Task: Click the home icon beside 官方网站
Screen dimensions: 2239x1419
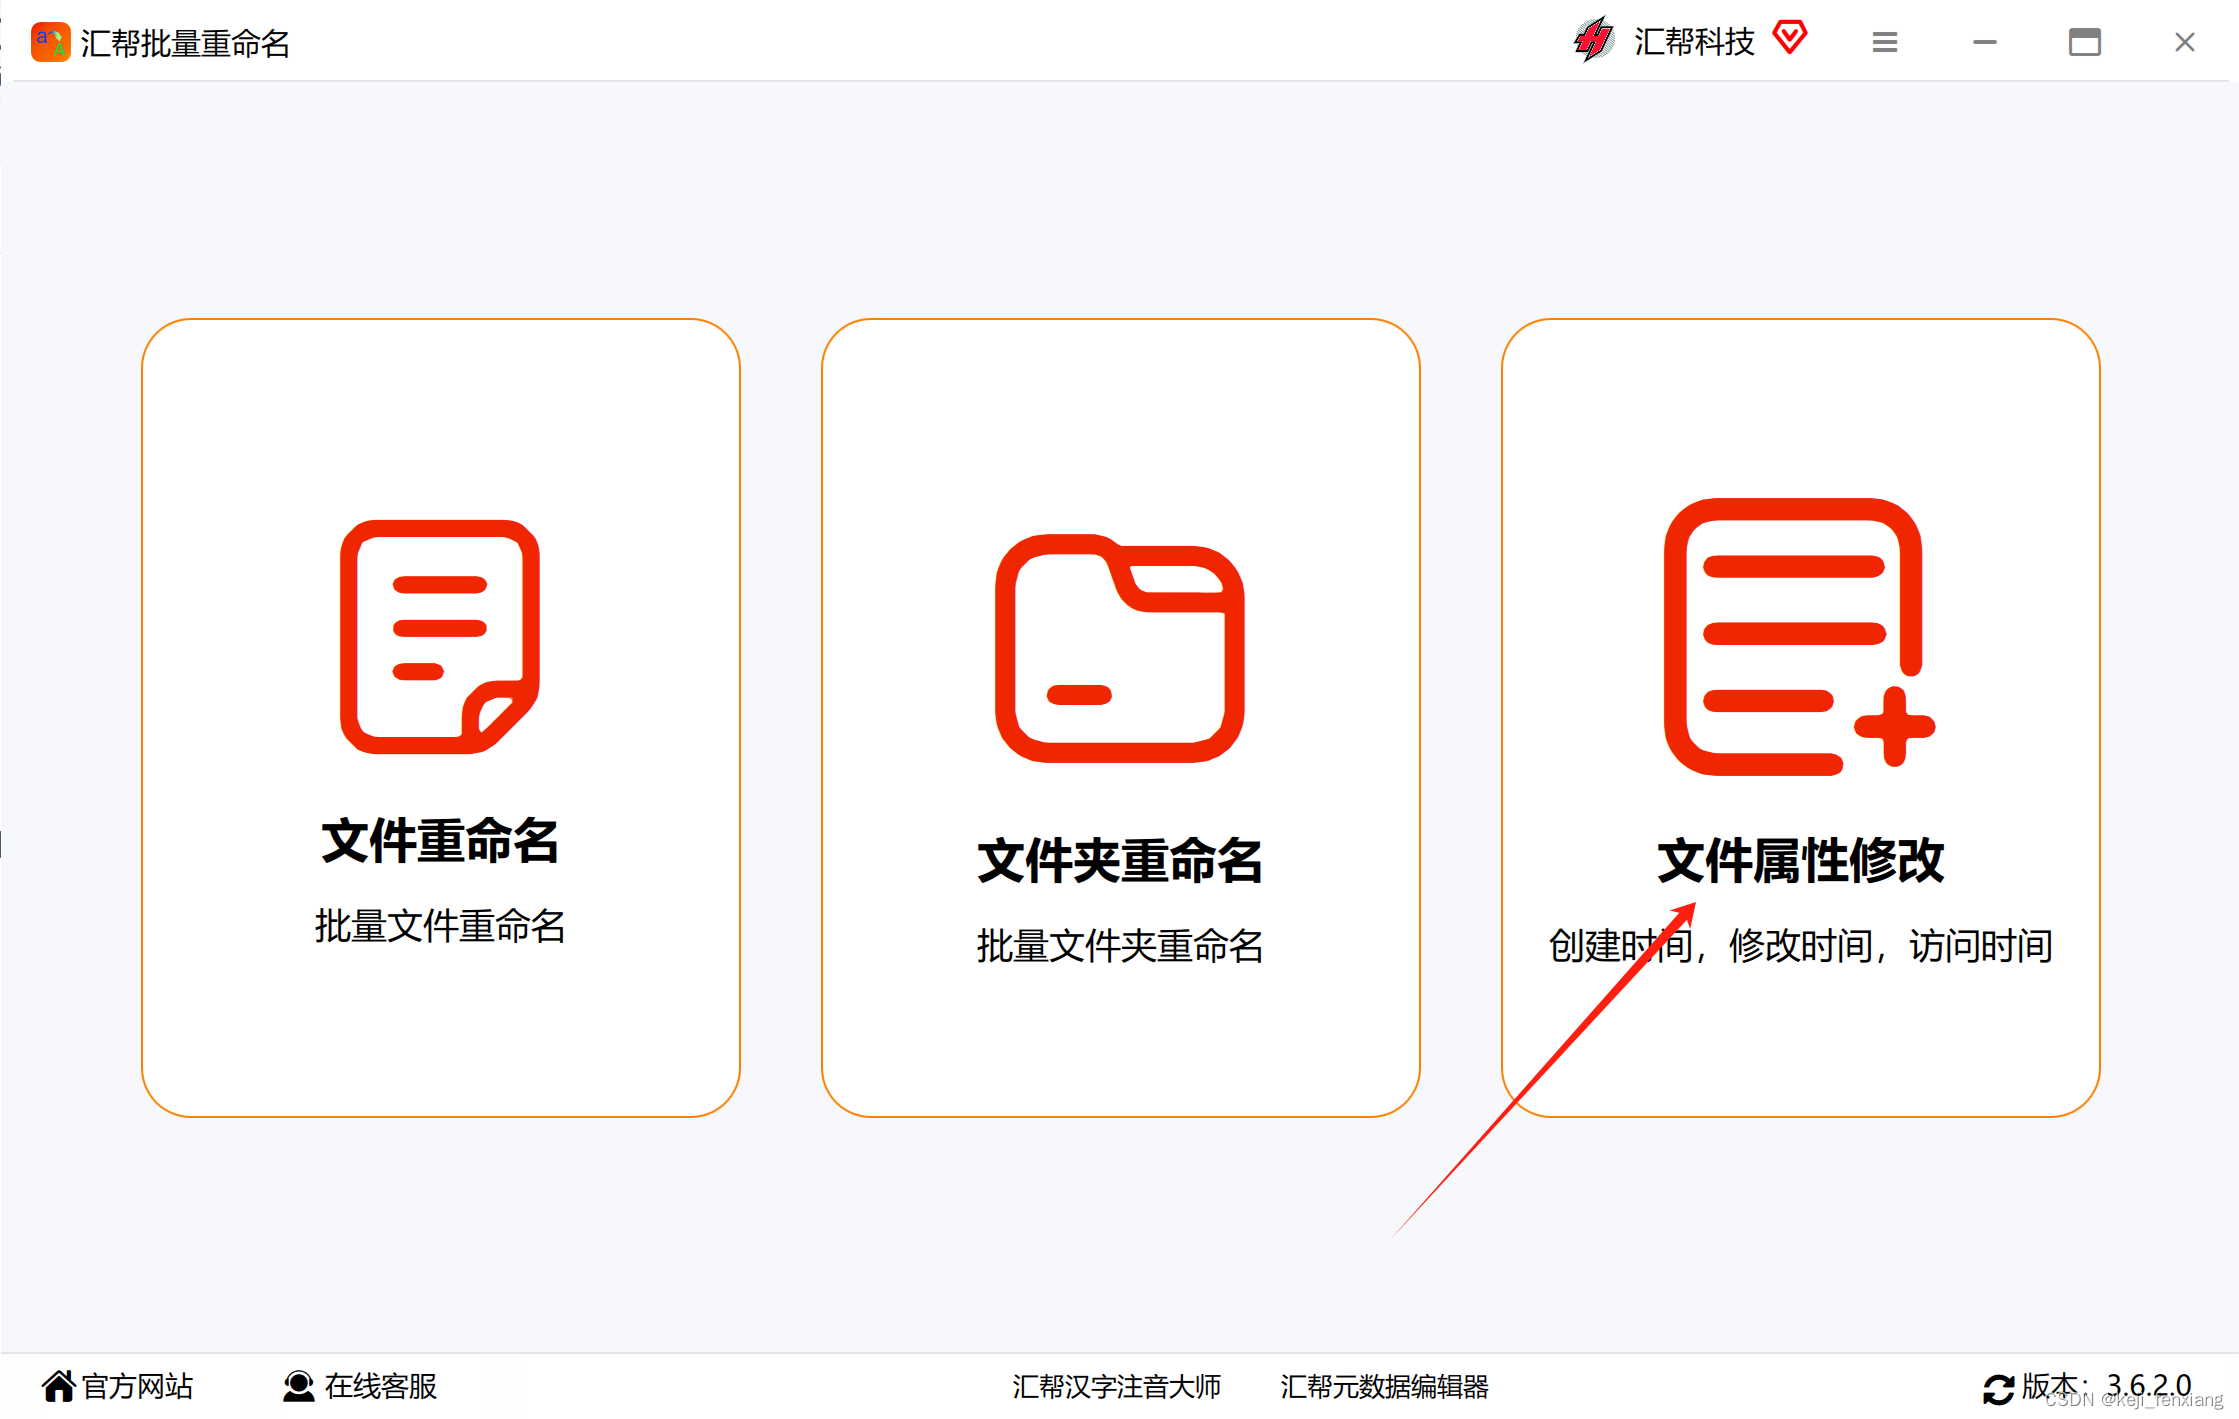Action: tap(58, 1386)
